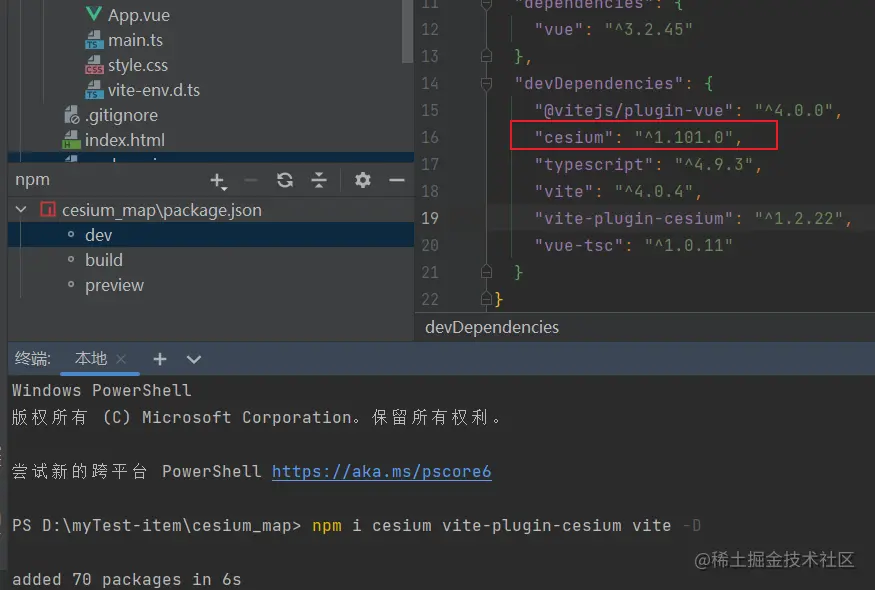Click the remove (minus) icon in npm toolbar
Screen dimensions: 875x590
point(251,180)
